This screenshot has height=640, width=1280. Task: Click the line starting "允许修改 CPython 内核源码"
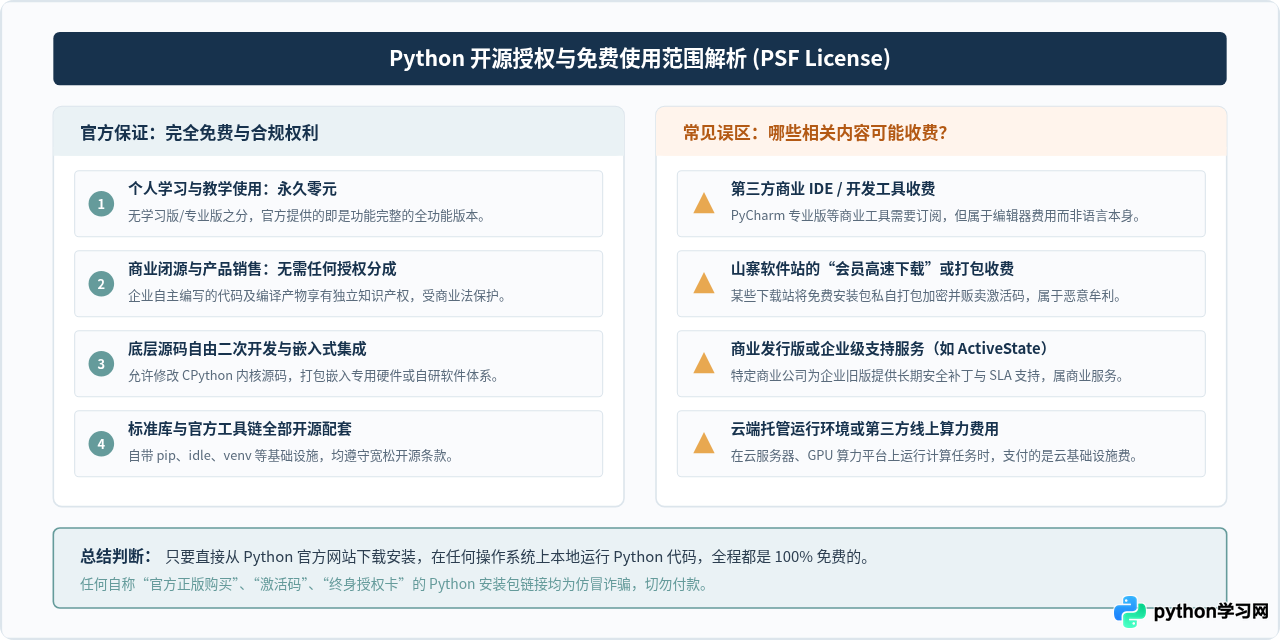coord(314,376)
